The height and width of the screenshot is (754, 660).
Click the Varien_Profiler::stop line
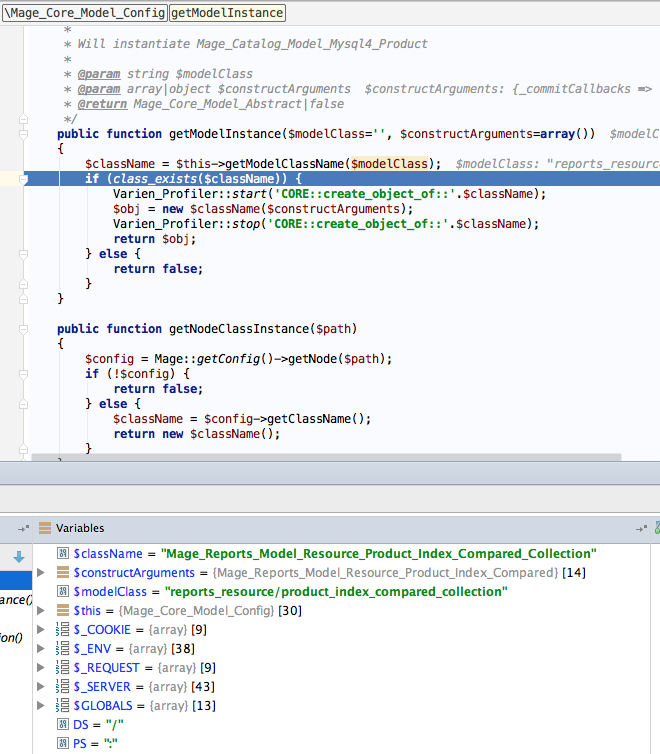click(326, 224)
